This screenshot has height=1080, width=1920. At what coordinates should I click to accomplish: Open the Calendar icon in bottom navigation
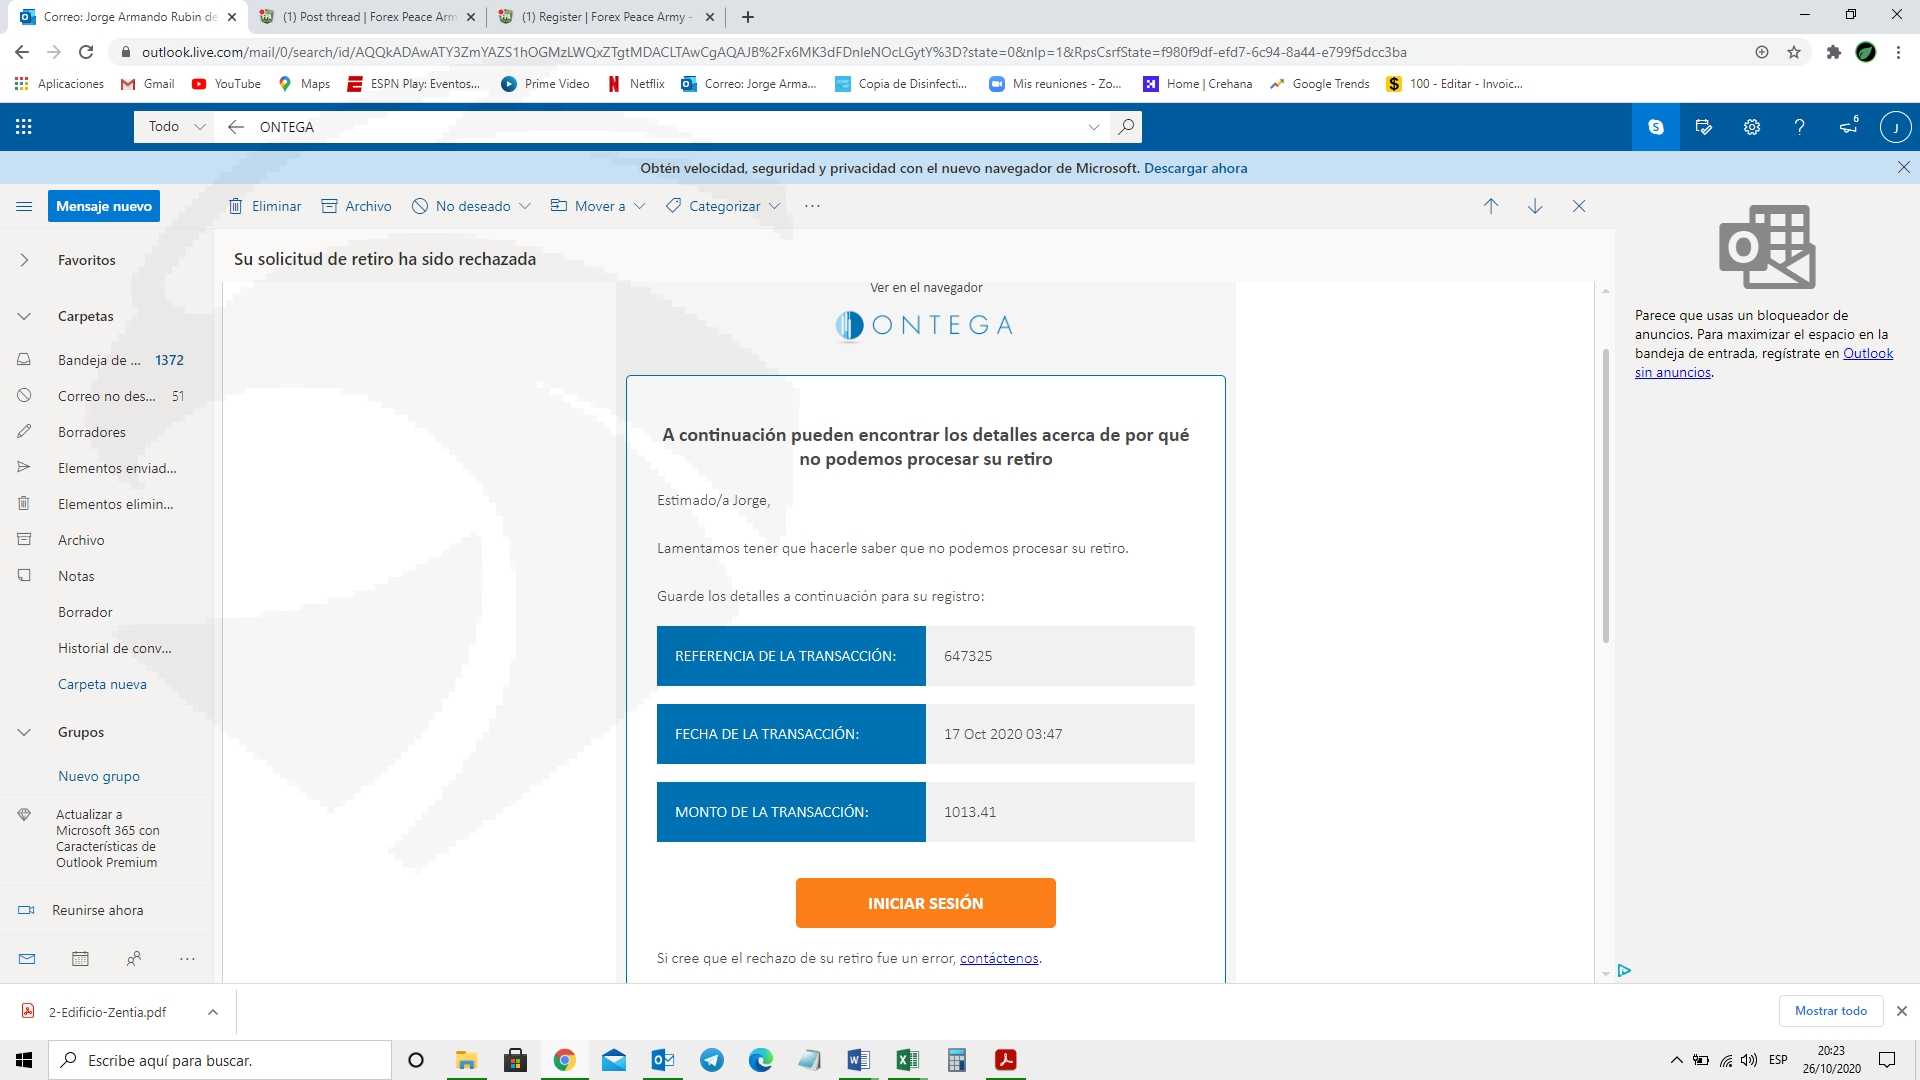point(80,958)
